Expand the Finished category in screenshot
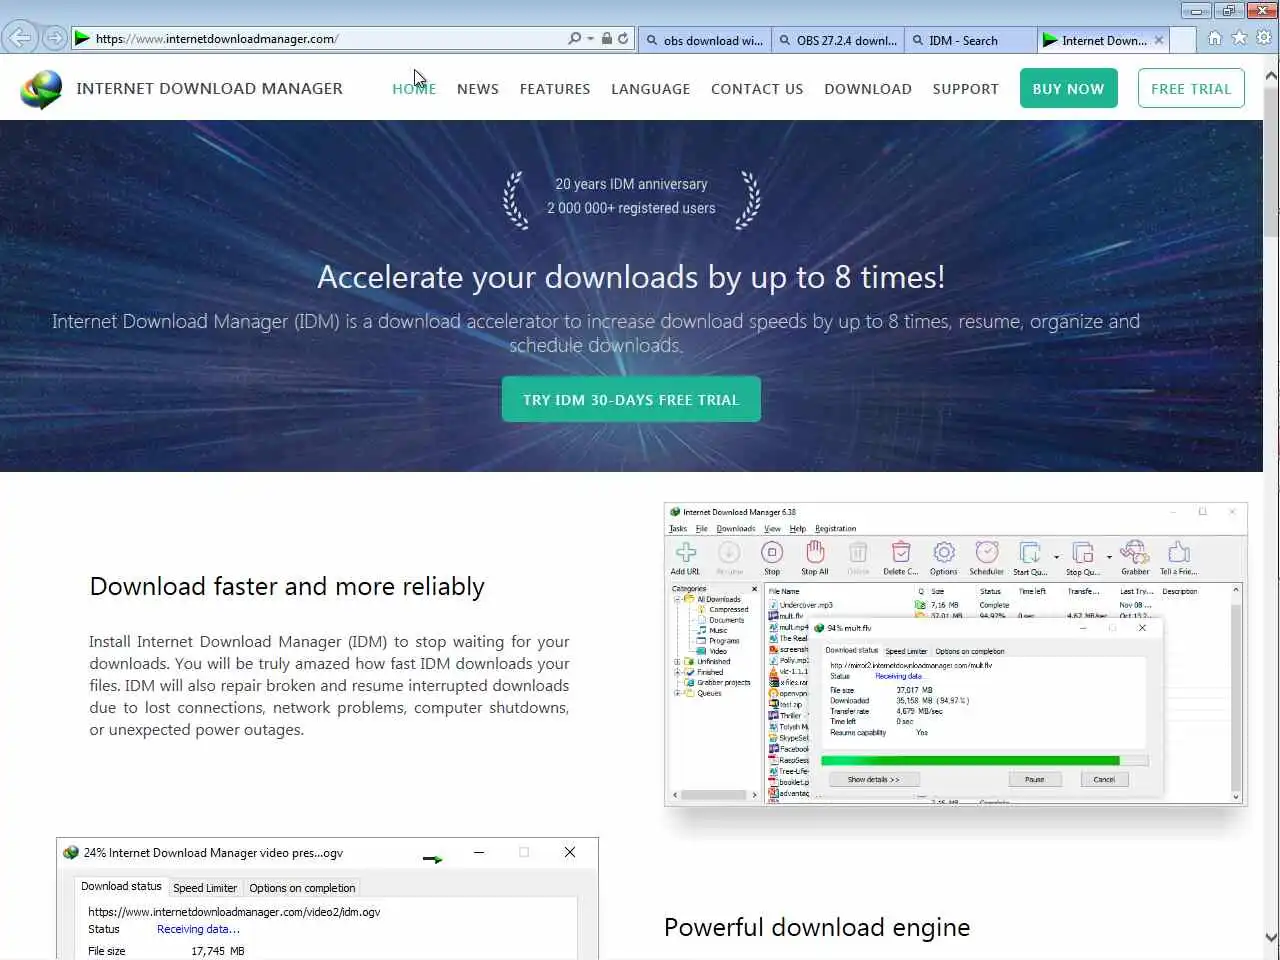The width and height of the screenshot is (1280, 960). 677,672
